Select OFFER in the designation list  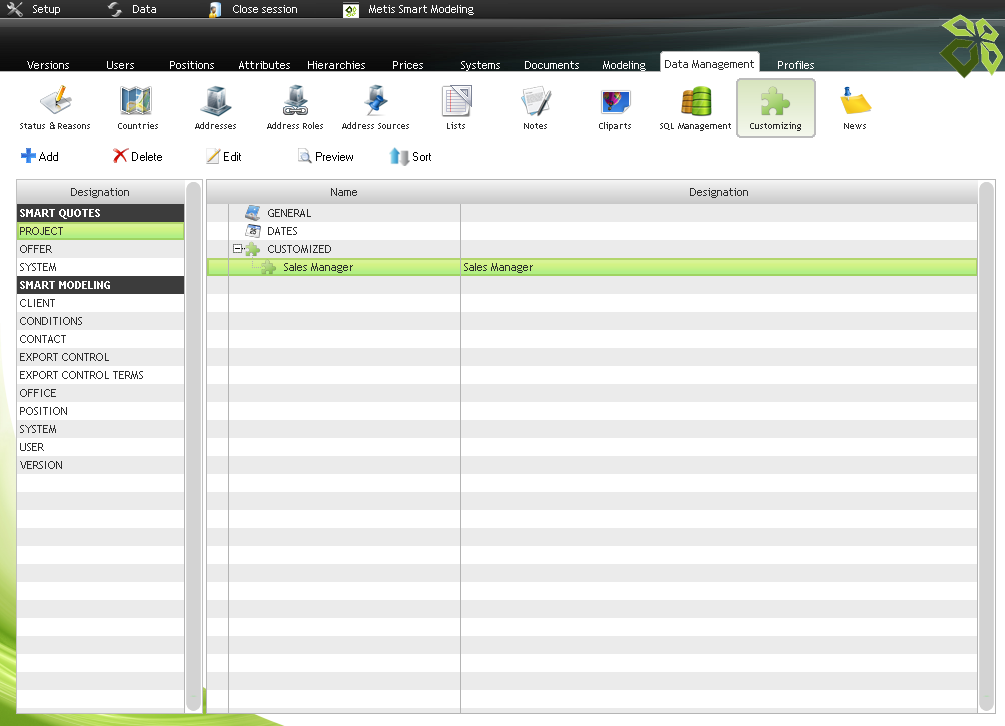click(x=36, y=249)
